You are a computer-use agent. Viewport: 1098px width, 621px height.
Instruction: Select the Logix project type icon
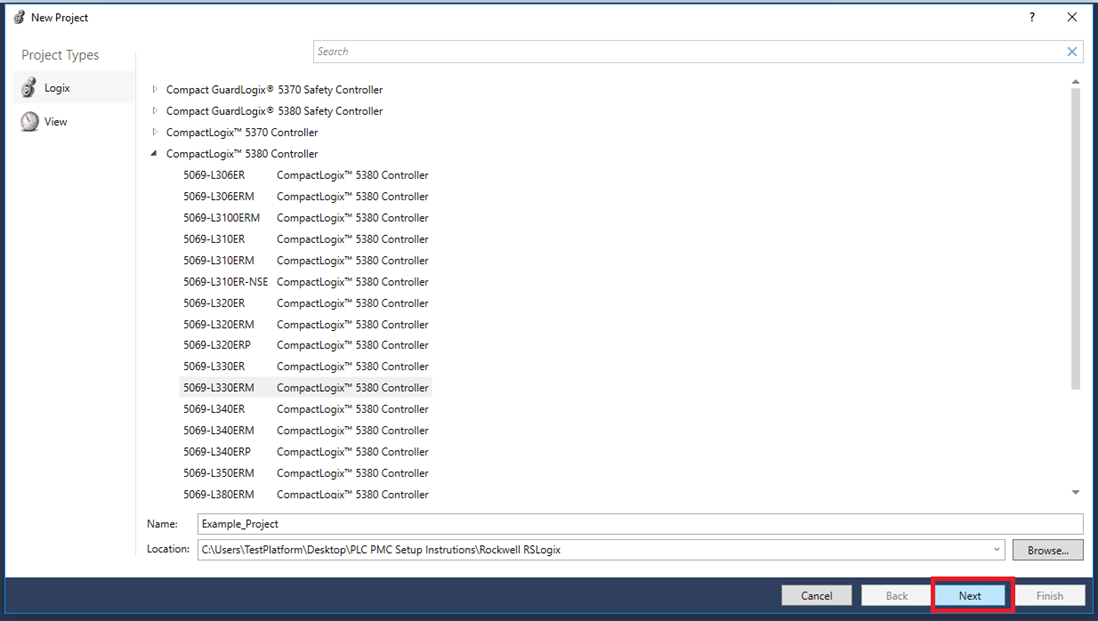(29, 88)
